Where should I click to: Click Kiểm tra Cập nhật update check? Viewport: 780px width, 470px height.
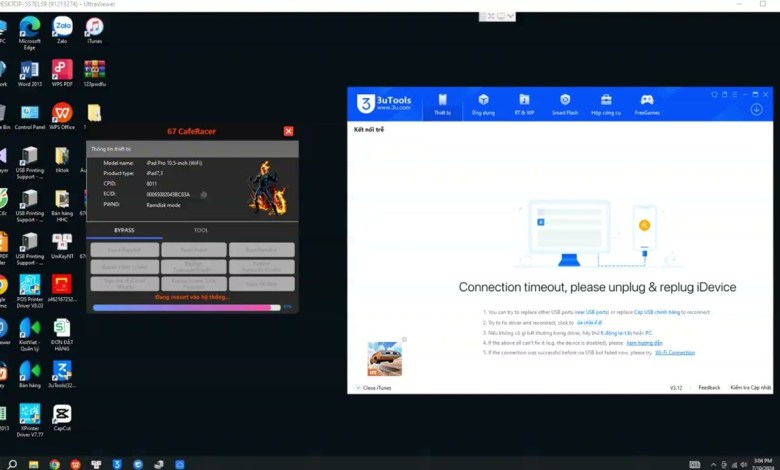point(750,387)
